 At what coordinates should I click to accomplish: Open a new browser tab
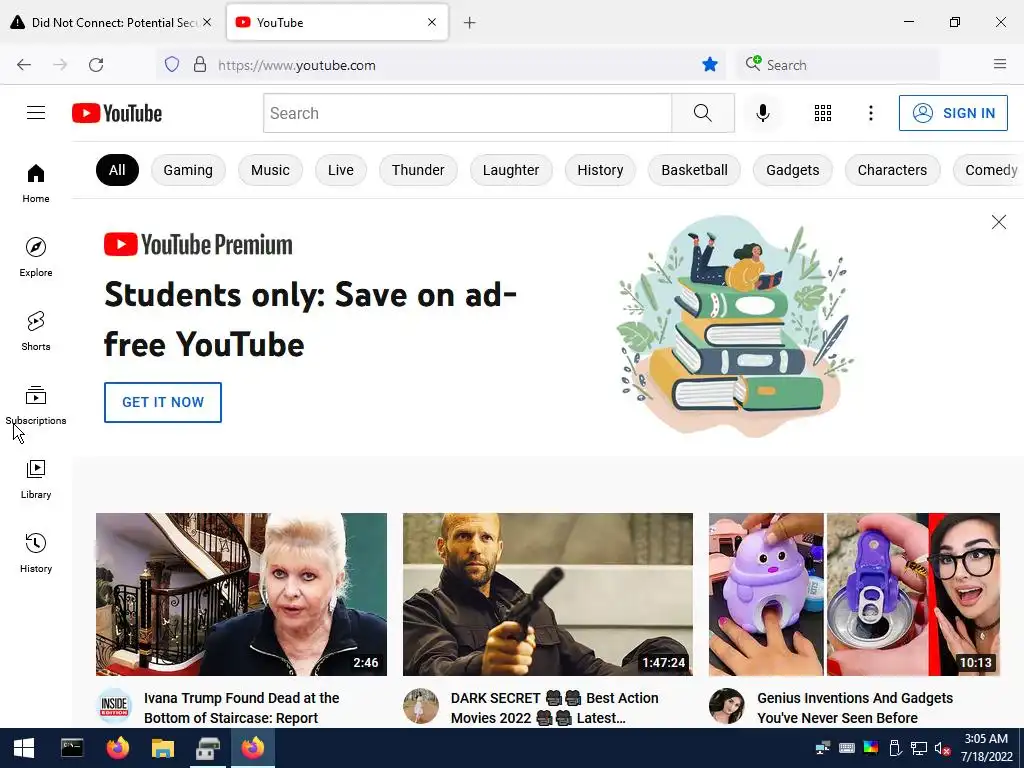(x=470, y=23)
